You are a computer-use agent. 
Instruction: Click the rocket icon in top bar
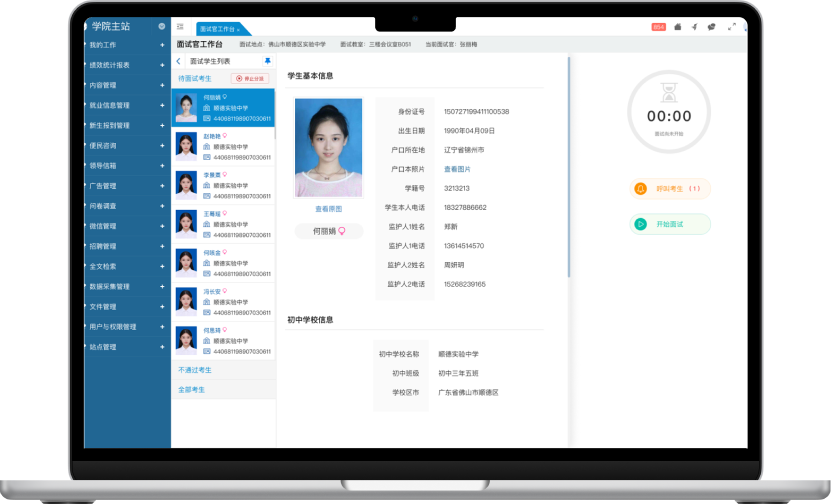[x=694, y=27]
